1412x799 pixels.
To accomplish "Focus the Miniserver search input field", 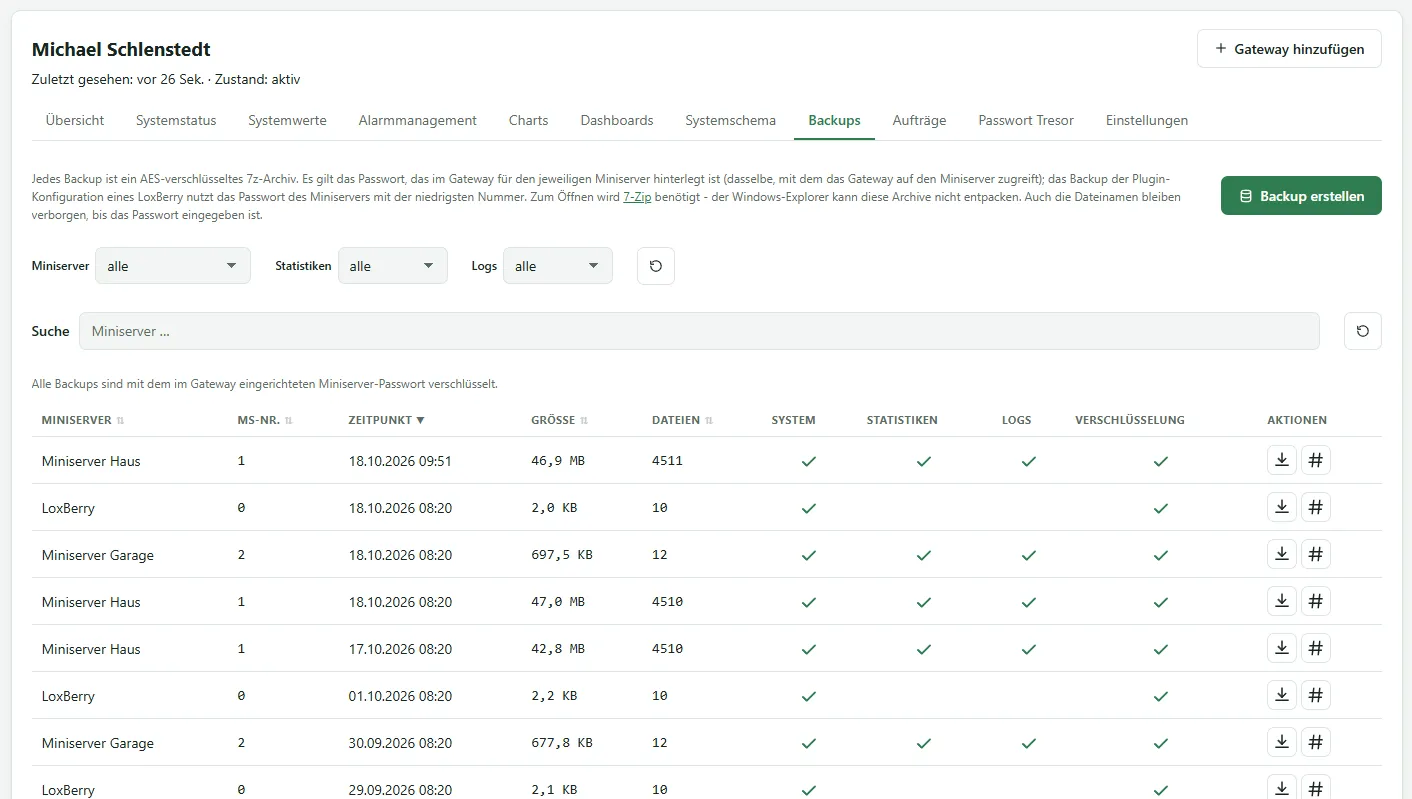I will 699,331.
